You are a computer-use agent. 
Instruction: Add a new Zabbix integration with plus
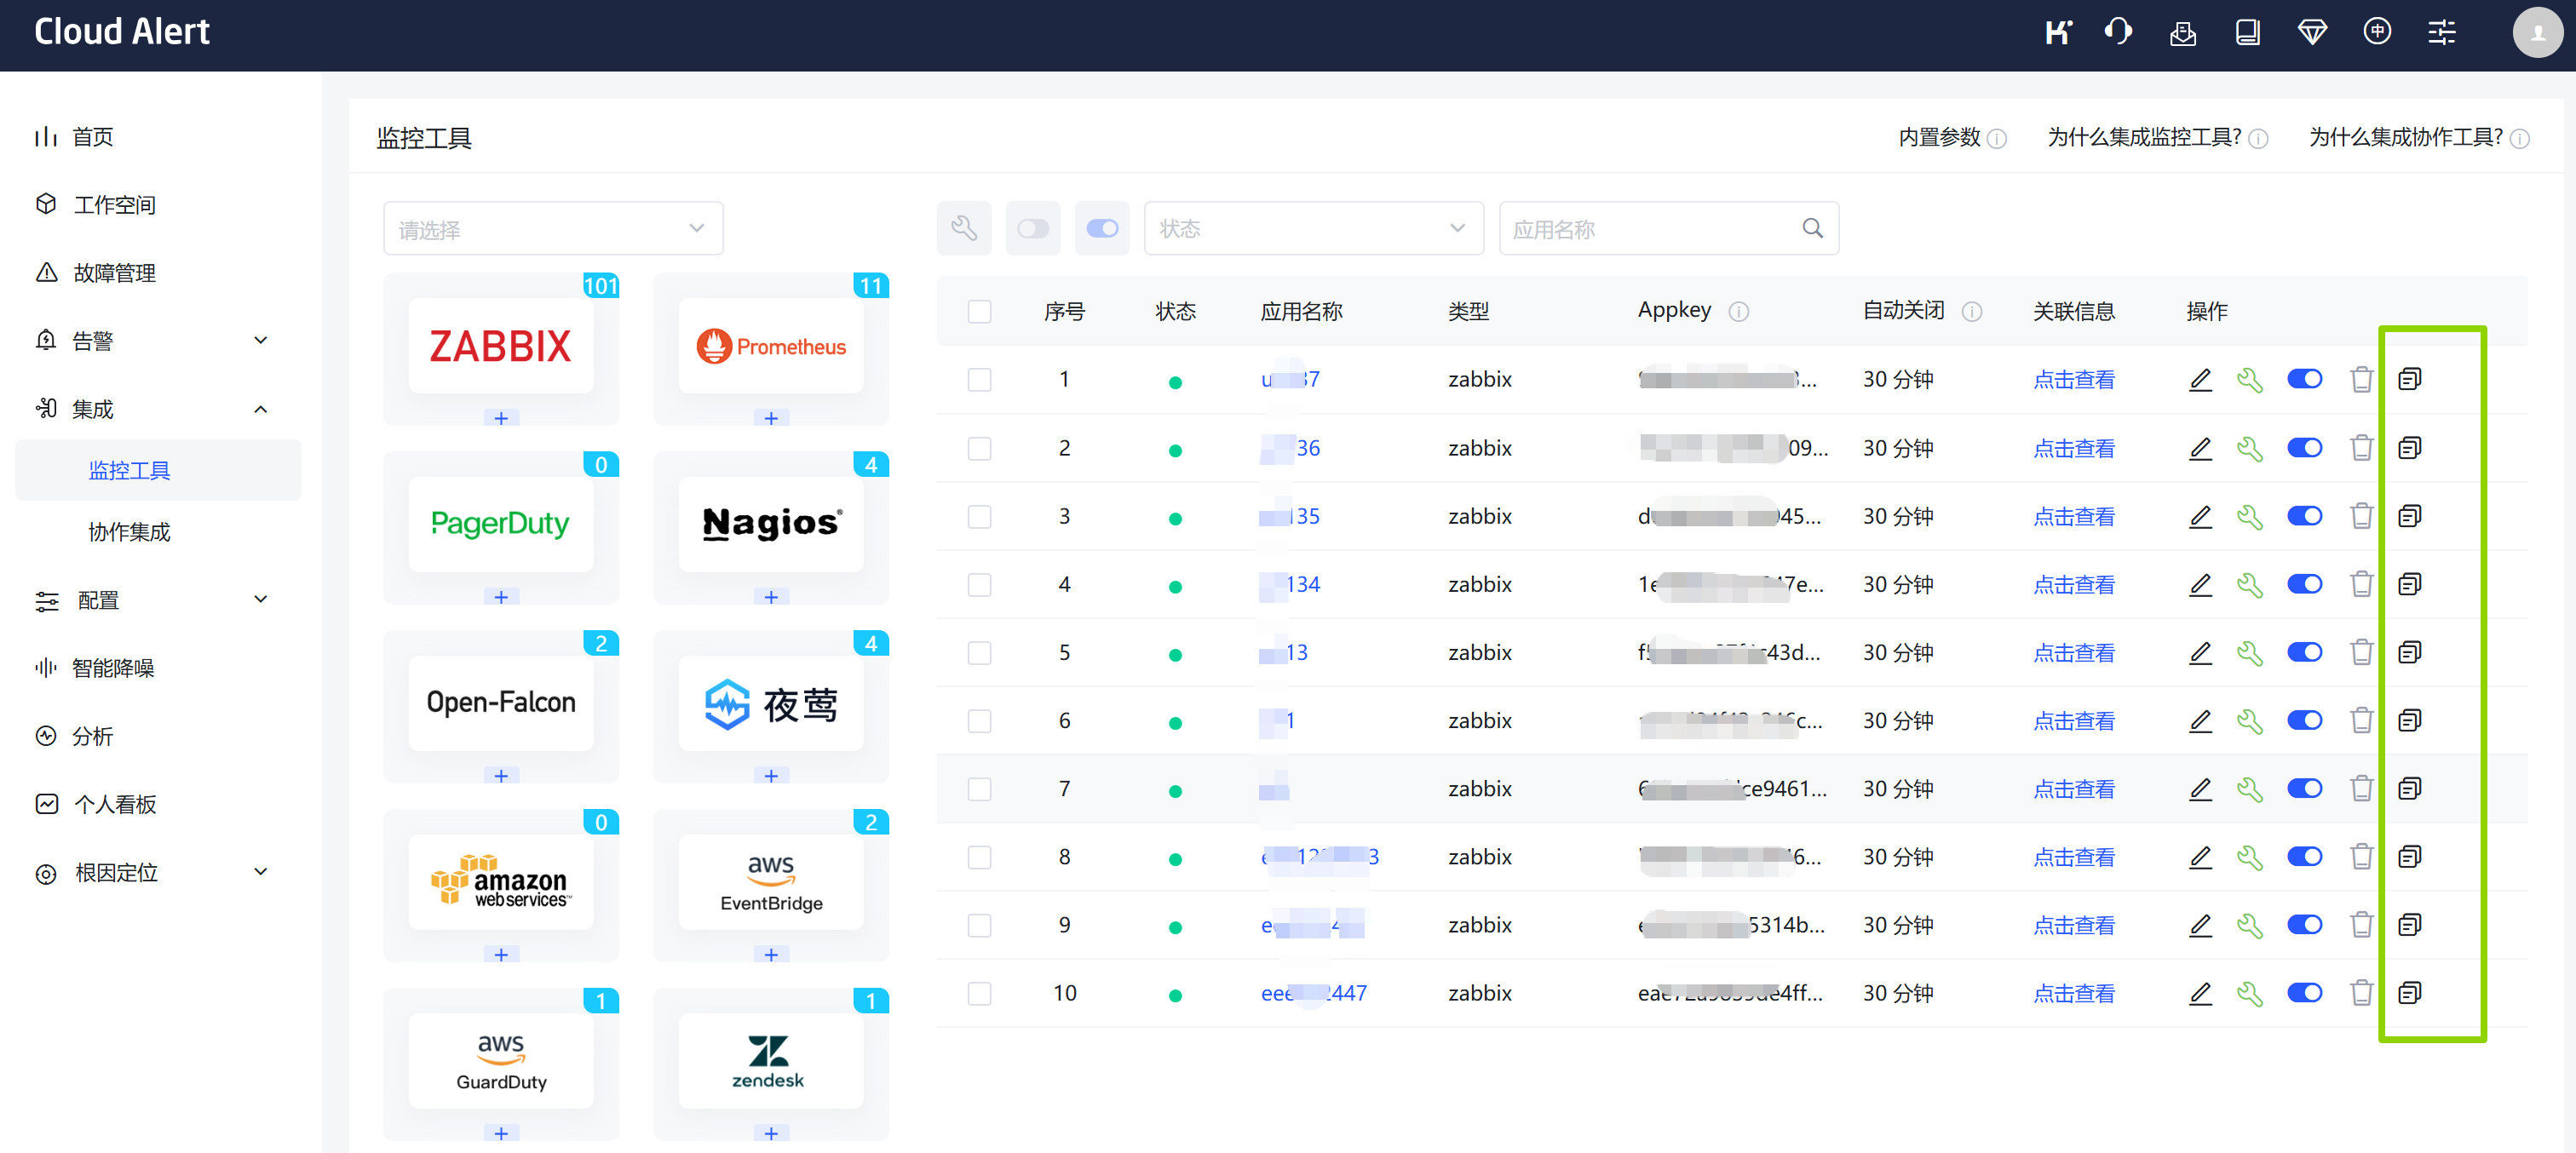tap(501, 418)
